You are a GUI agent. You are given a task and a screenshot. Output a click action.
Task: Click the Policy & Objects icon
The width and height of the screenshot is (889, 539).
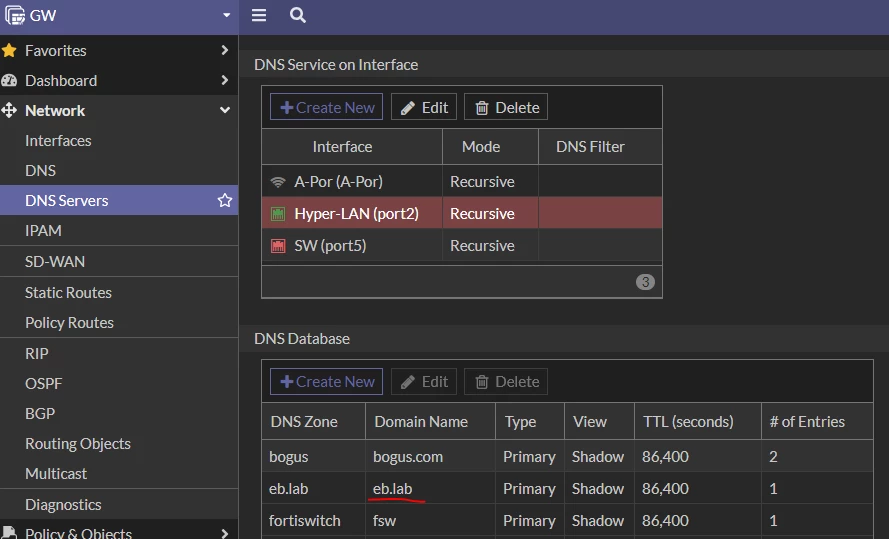(9, 532)
